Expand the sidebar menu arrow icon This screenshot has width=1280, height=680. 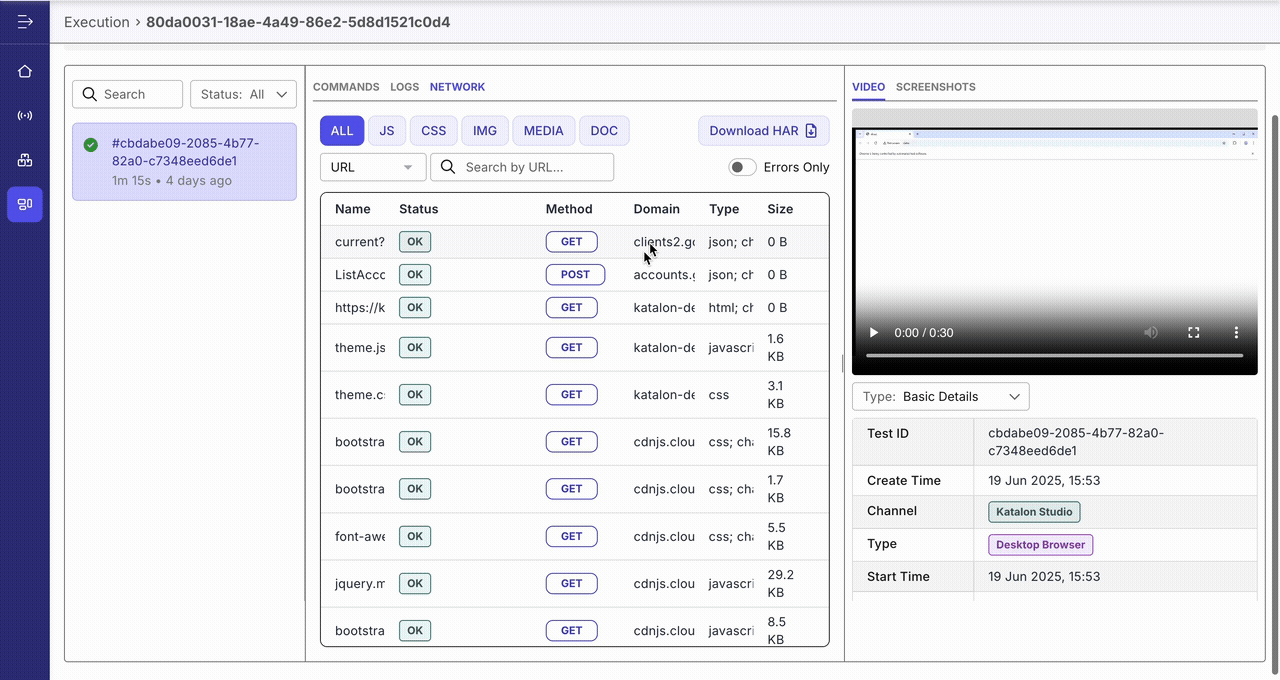click(25, 21)
